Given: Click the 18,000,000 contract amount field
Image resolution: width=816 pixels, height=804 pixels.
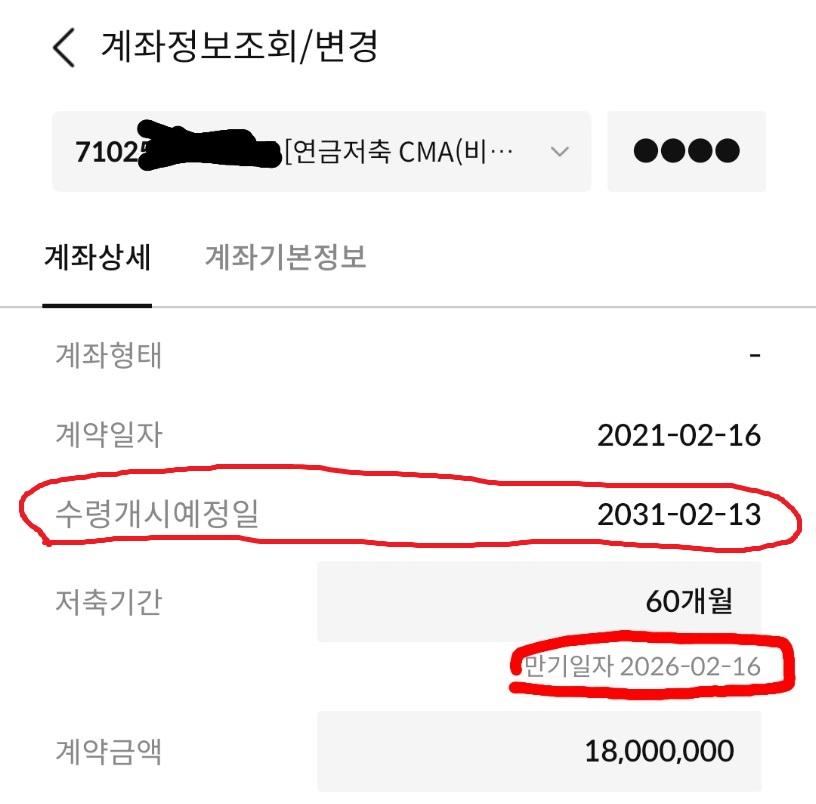Looking at the screenshot, I should coord(540,750).
